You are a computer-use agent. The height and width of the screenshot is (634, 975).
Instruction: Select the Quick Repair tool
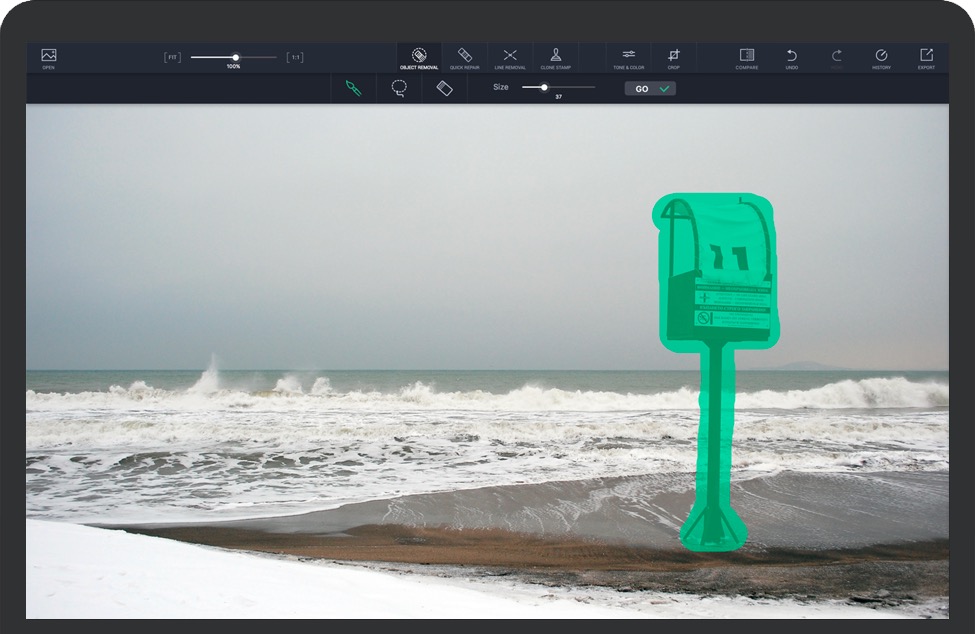[464, 57]
